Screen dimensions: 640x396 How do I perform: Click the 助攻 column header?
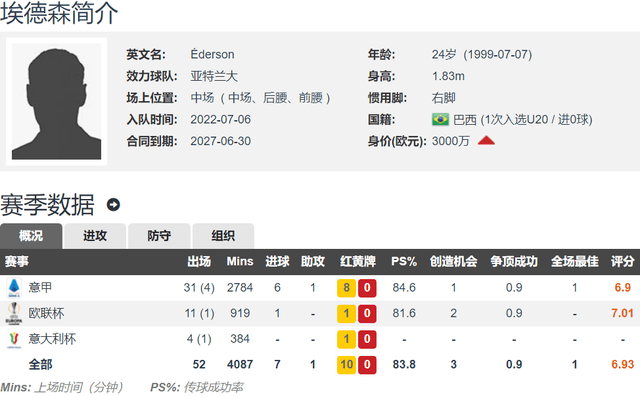tap(313, 261)
